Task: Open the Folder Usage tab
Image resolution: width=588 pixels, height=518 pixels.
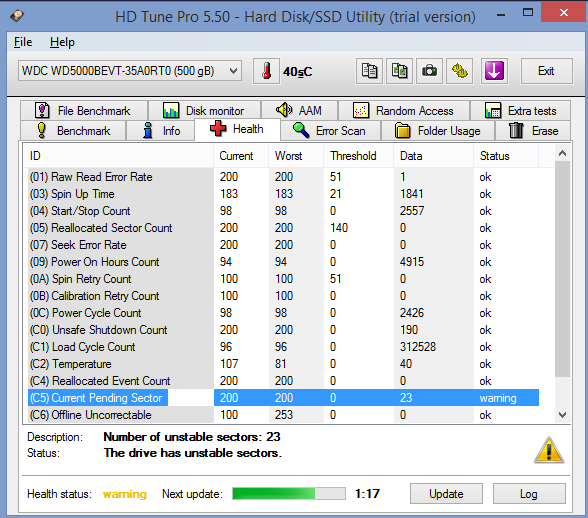Action: pyautogui.click(x=438, y=131)
